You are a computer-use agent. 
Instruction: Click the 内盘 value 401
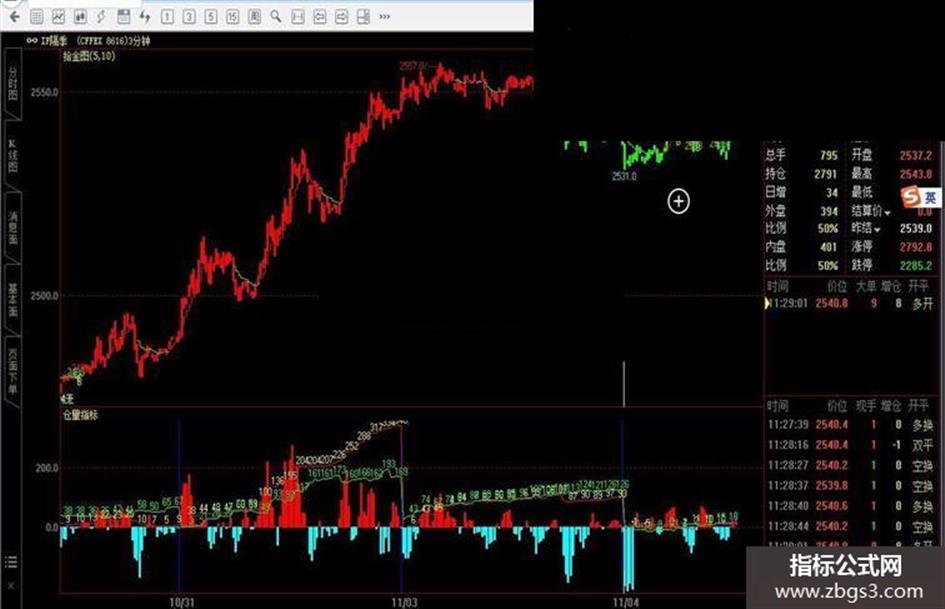(829, 247)
